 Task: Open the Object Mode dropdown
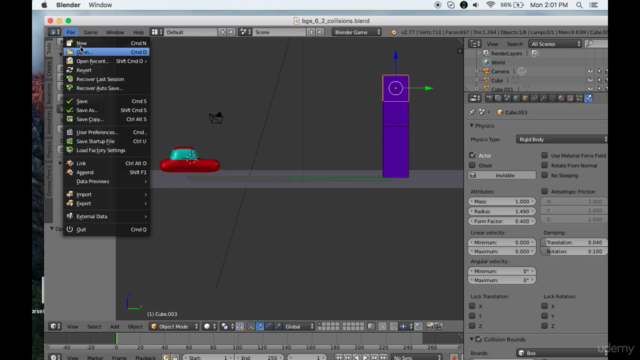(x=174, y=326)
